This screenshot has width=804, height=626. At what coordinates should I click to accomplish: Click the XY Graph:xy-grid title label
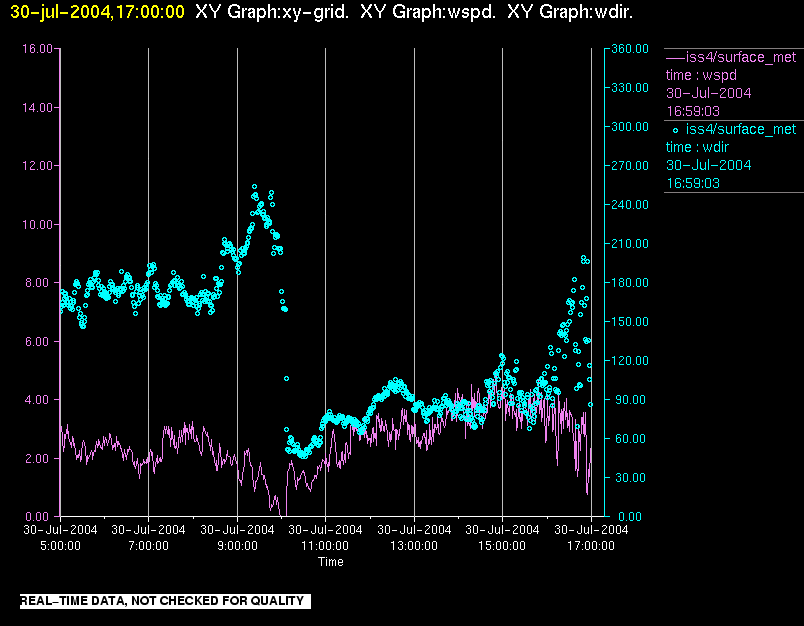pos(272,12)
